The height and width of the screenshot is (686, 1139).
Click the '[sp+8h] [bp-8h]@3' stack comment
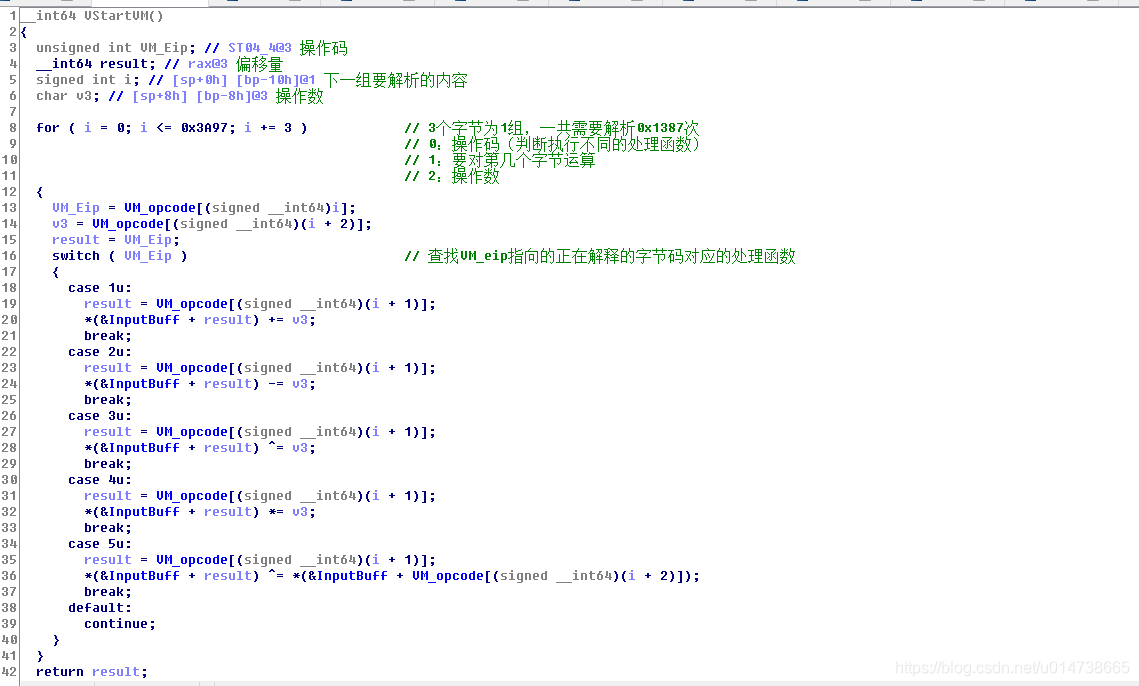[200, 96]
